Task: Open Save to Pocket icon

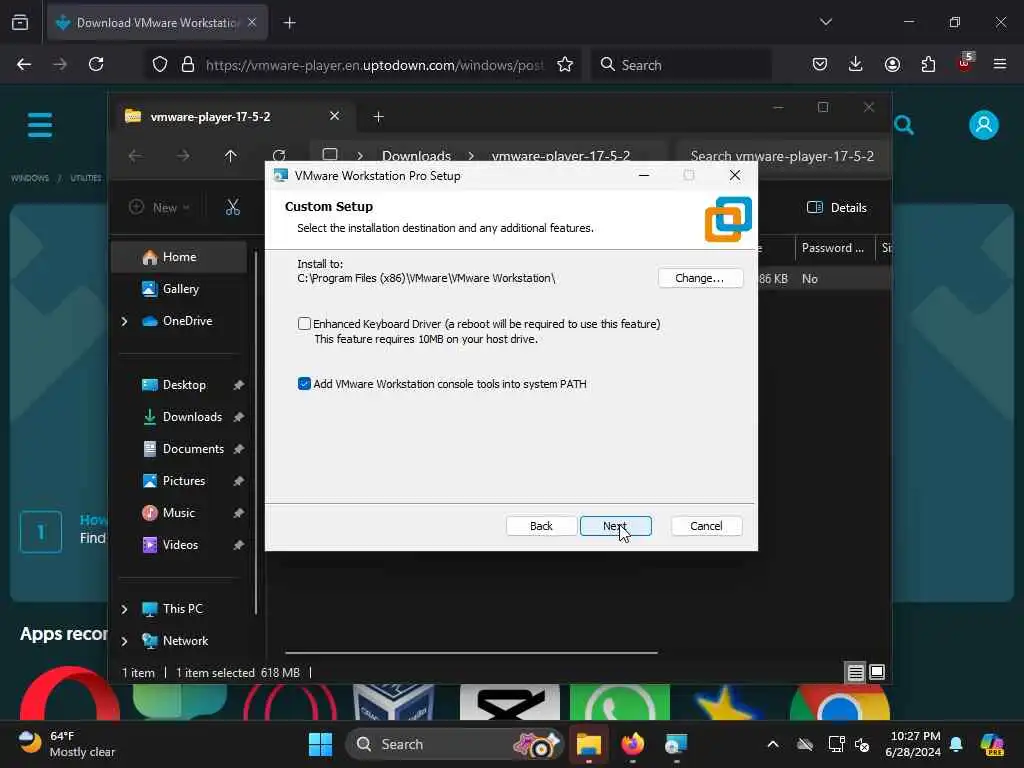Action: pyautogui.click(x=820, y=64)
